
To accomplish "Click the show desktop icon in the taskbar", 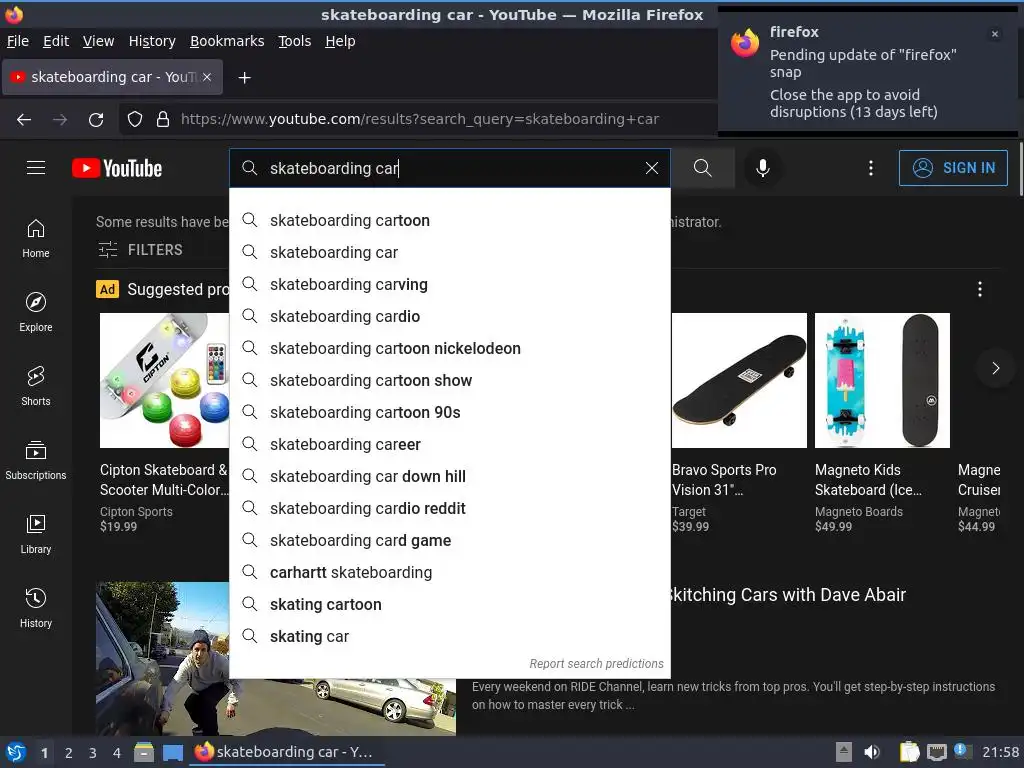I will (x=172, y=752).
